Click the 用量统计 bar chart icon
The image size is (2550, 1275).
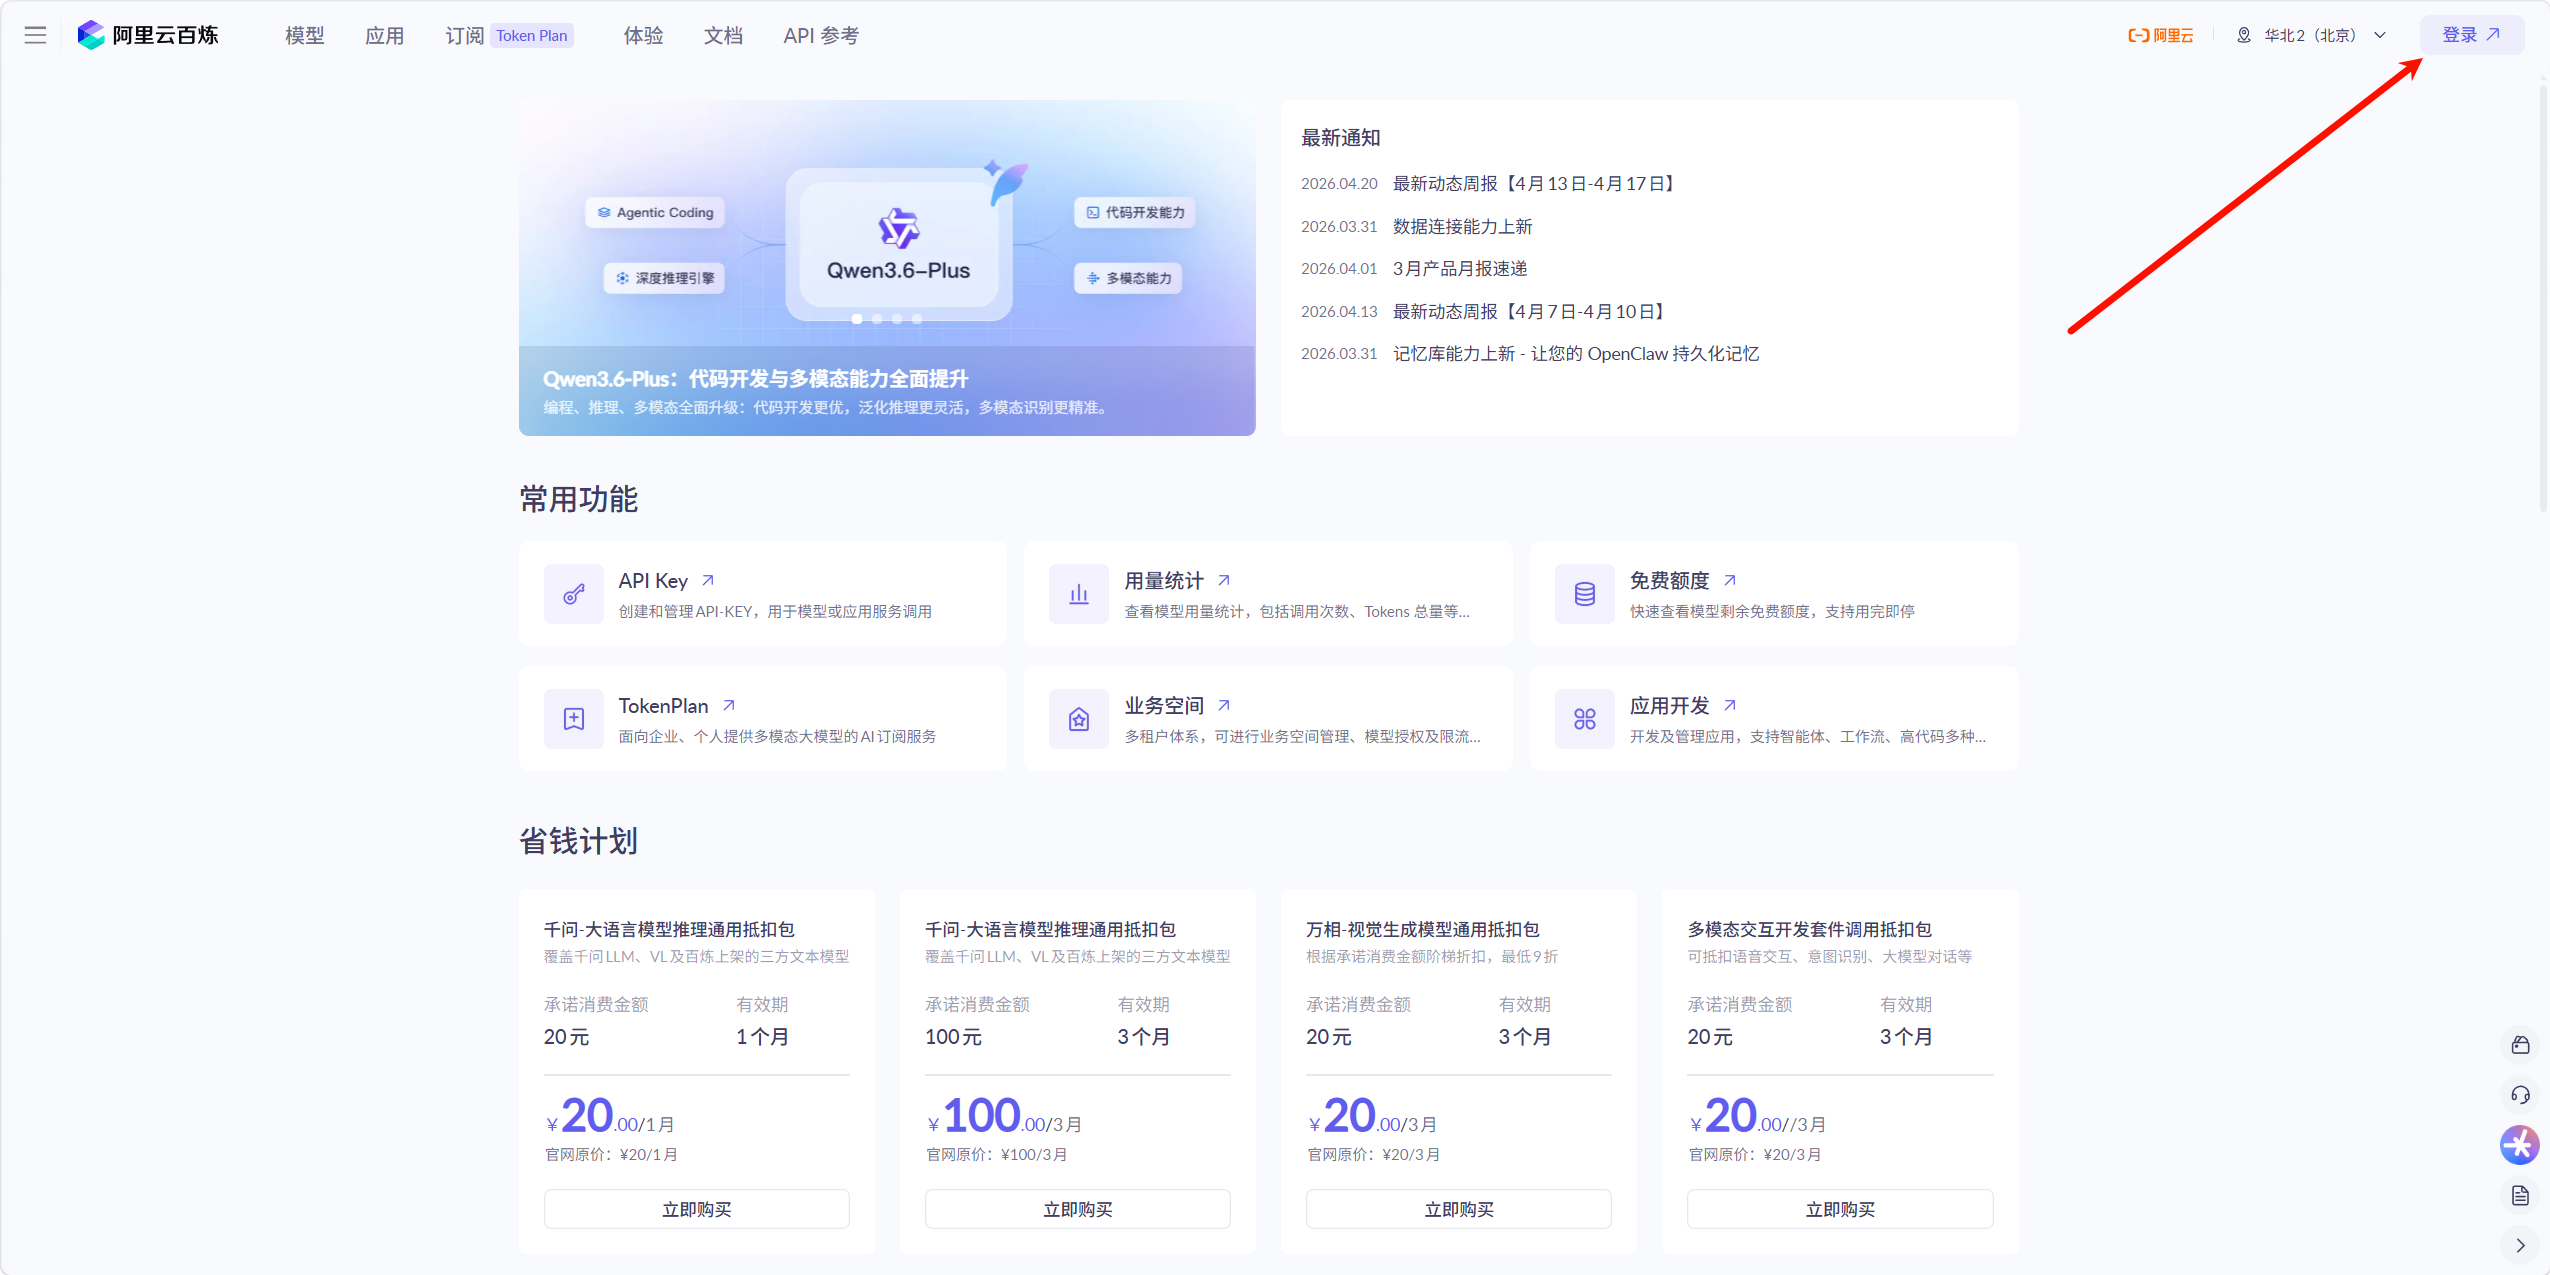1079,594
